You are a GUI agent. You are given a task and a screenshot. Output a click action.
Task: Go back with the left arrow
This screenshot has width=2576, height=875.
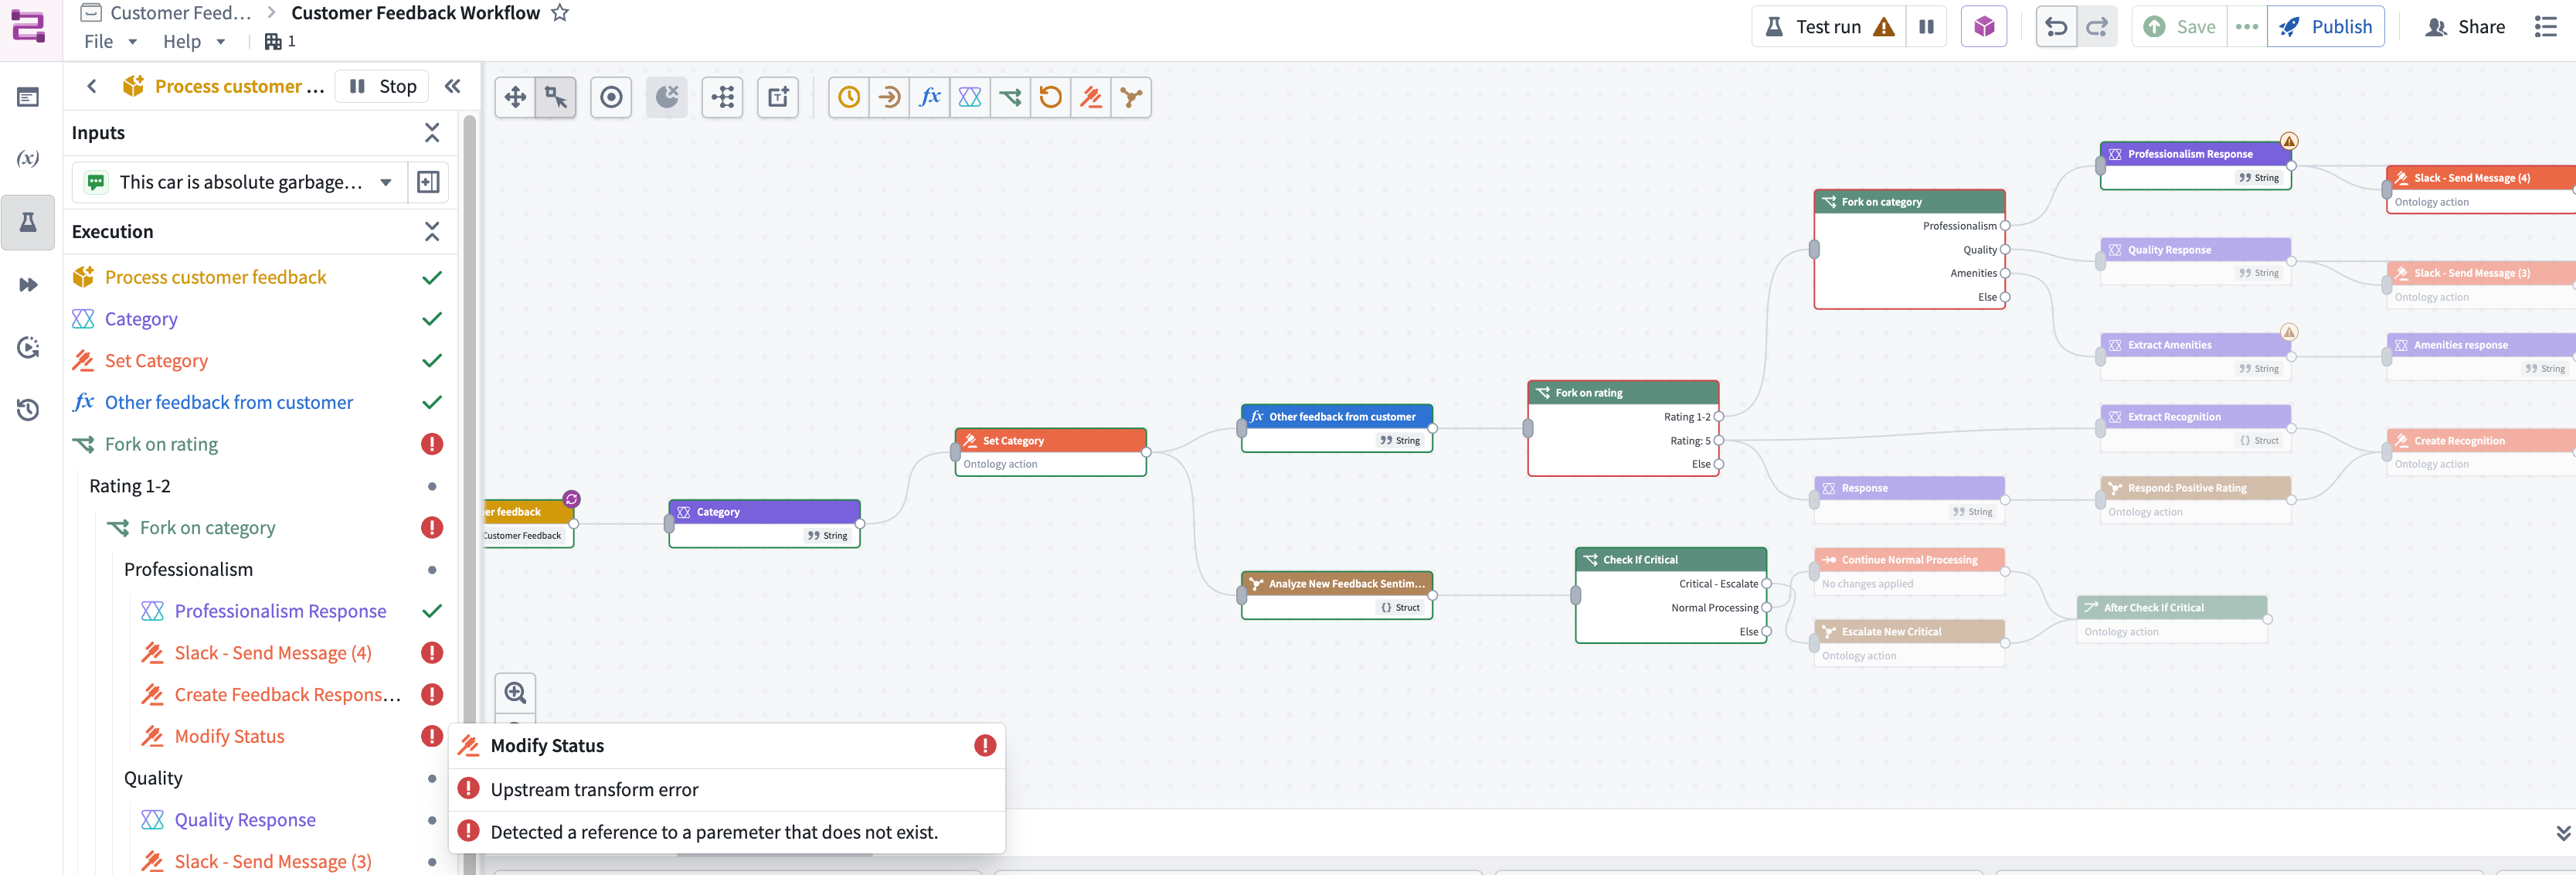coord(92,86)
